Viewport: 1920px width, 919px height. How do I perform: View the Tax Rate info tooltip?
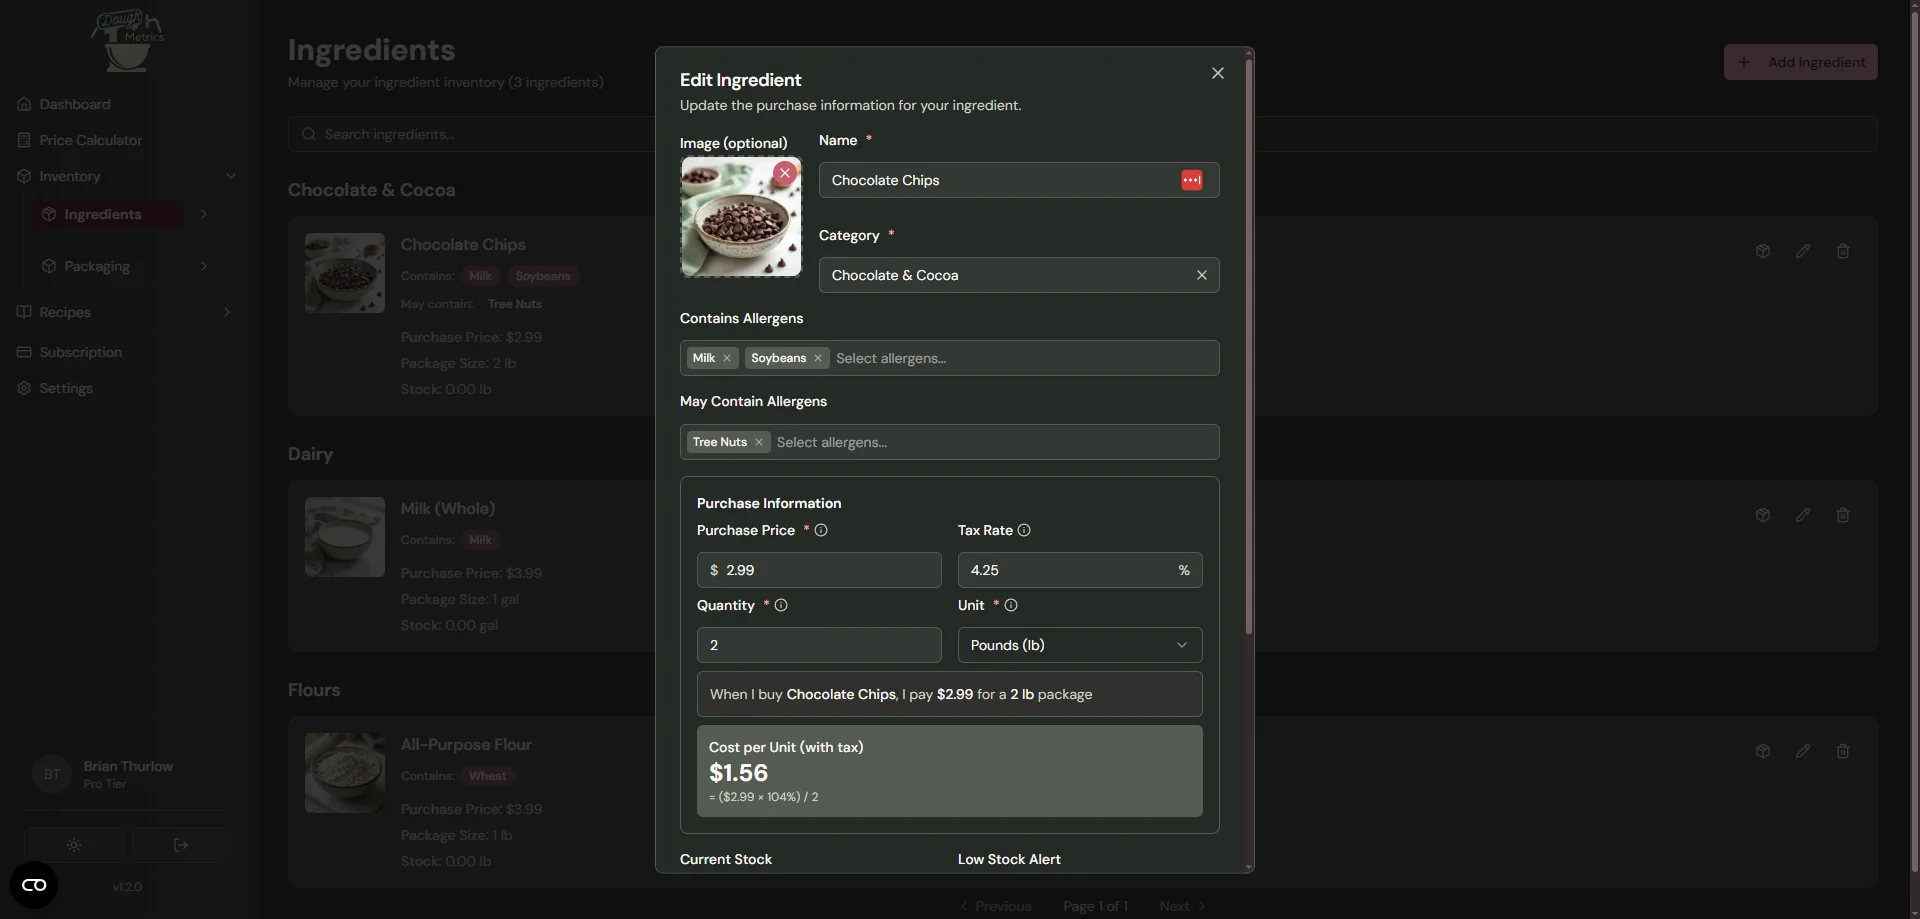click(1024, 530)
